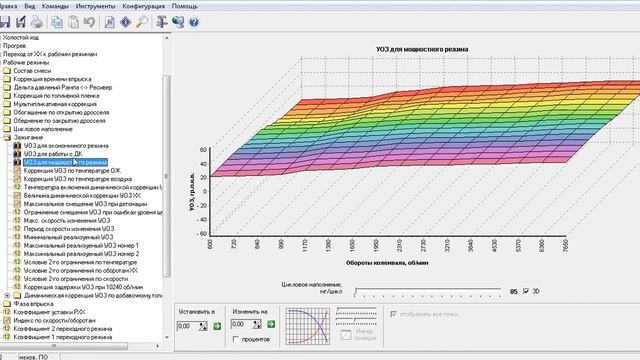Click the blue diamond info icon
The width and height of the screenshot is (640, 360).
click(125, 22)
